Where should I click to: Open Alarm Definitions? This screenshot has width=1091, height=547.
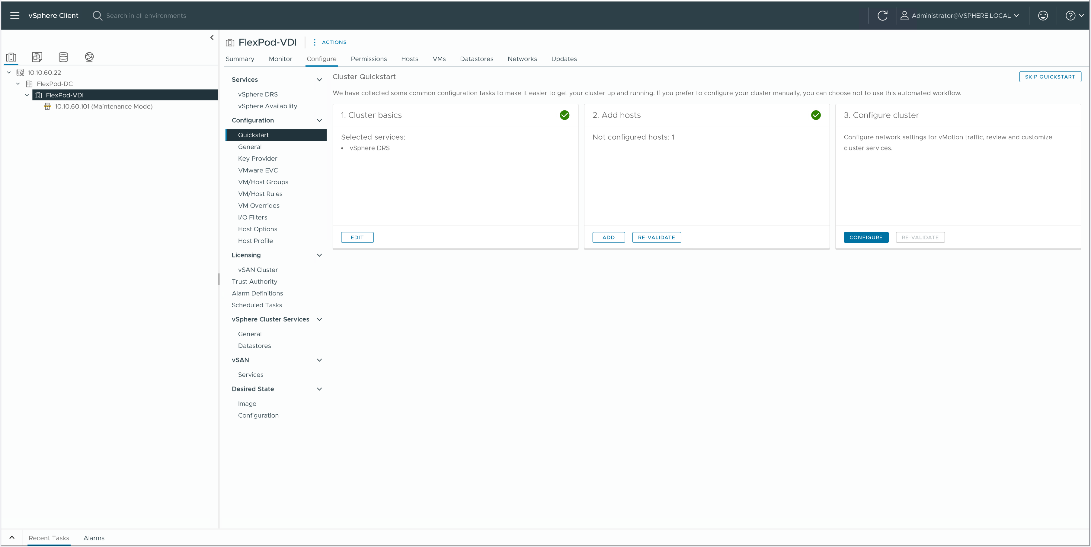point(257,294)
